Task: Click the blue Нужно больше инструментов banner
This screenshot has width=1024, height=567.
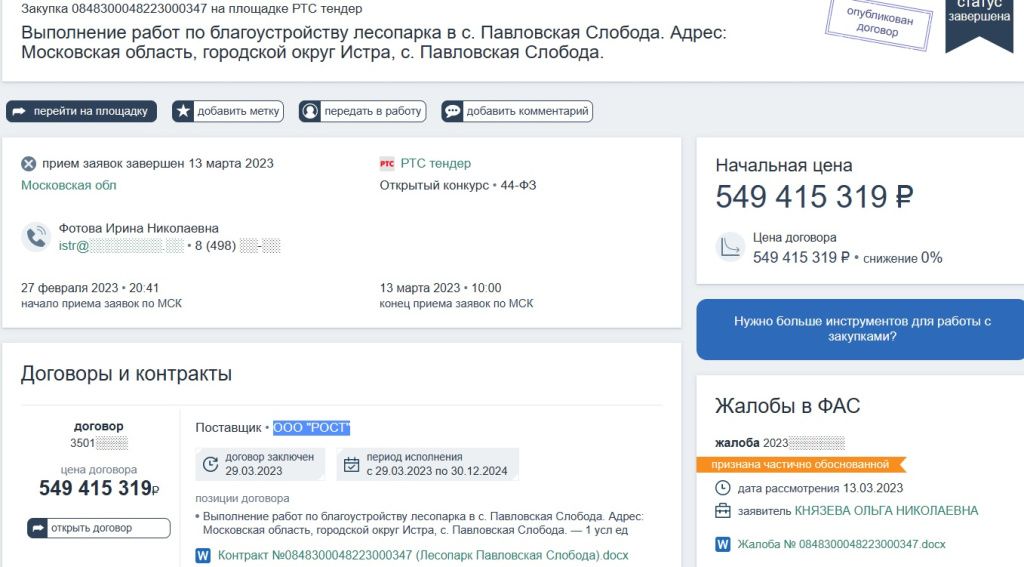Action: (x=861, y=329)
